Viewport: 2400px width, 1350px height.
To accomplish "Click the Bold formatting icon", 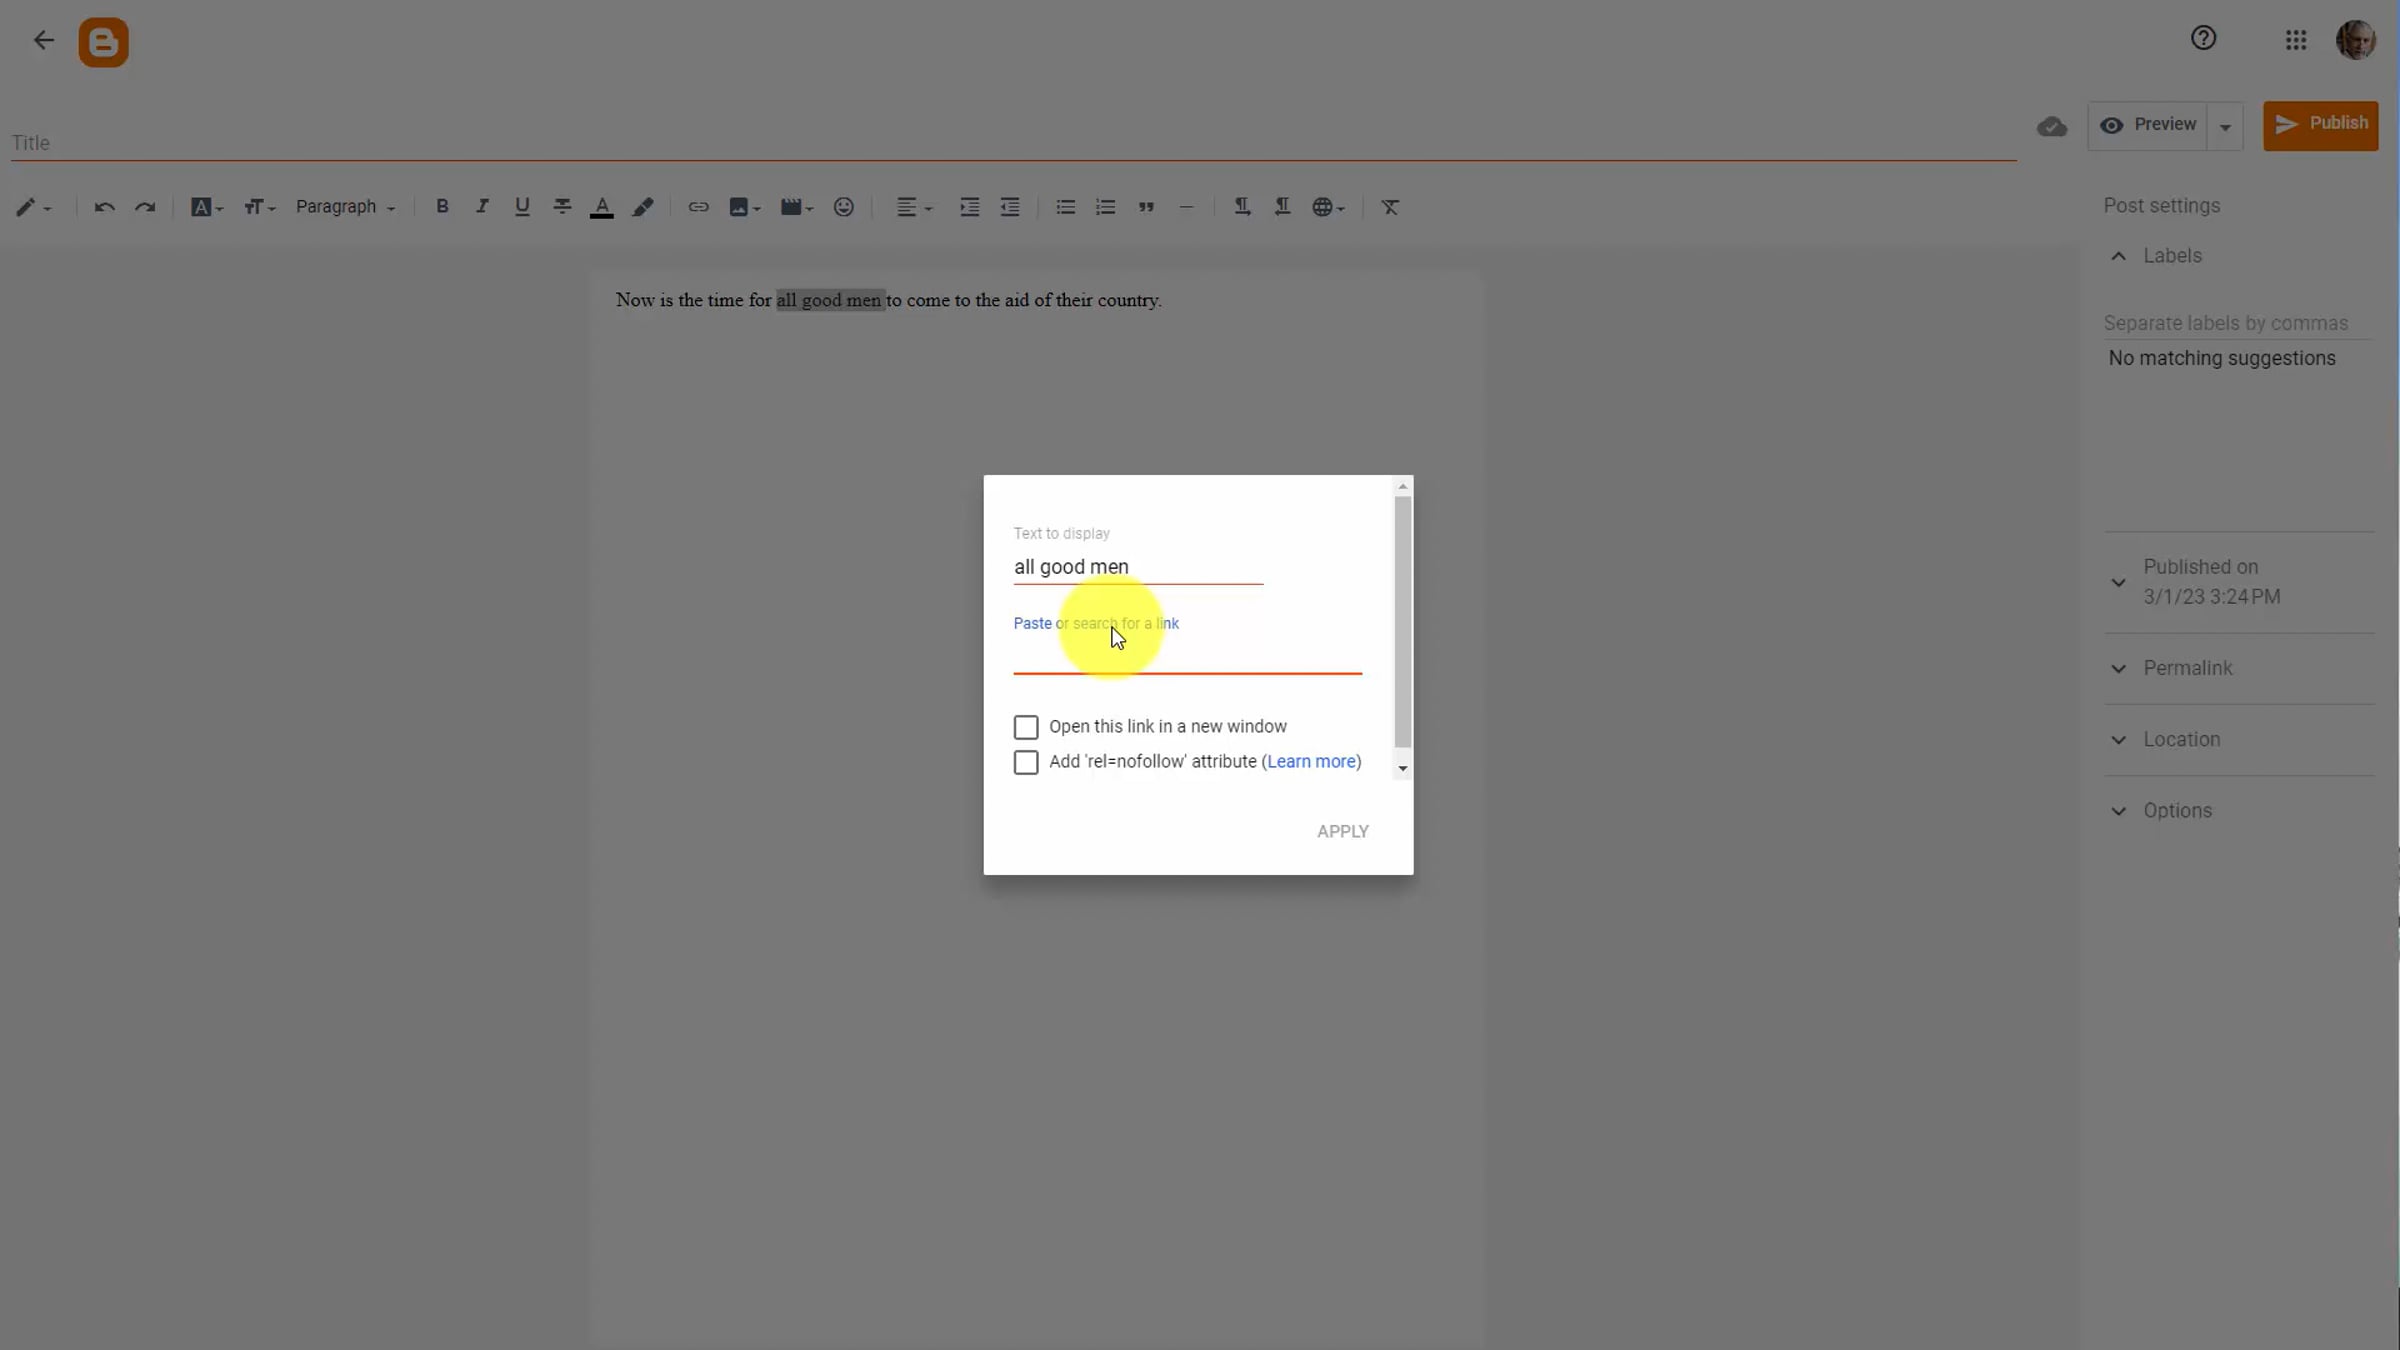I will click(x=442, y=206).
